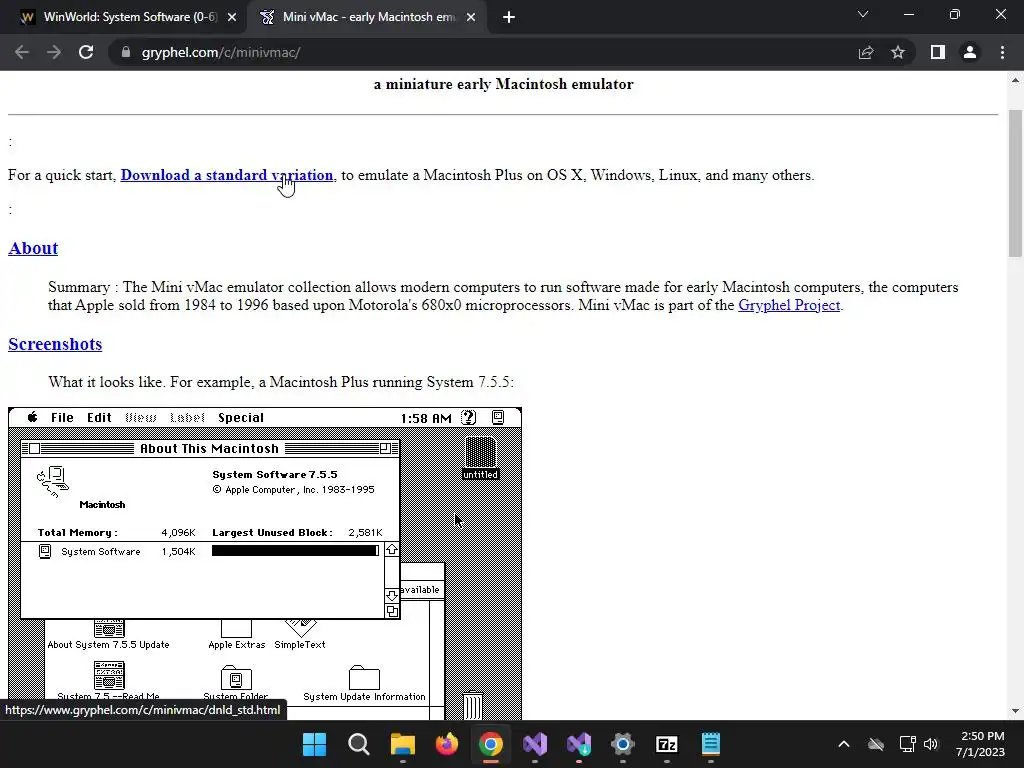This screenshot has height=768, width=1024.
Task: Close the Mini vMac tab
Action: 471,17
